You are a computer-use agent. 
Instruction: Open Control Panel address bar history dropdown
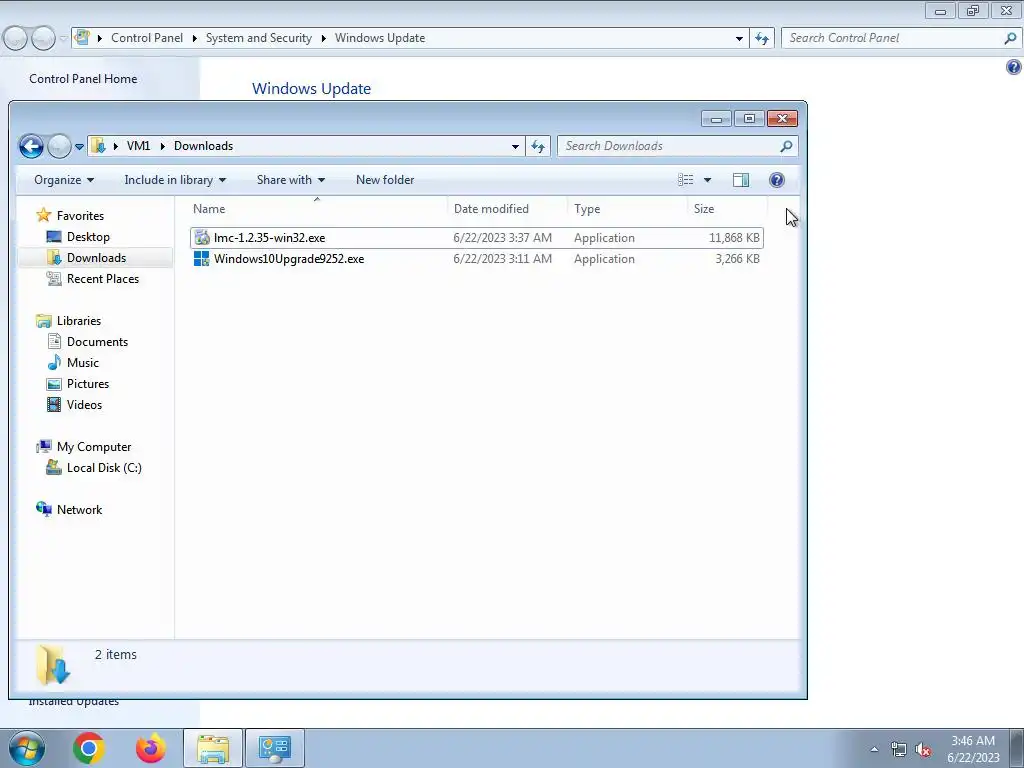739,39
